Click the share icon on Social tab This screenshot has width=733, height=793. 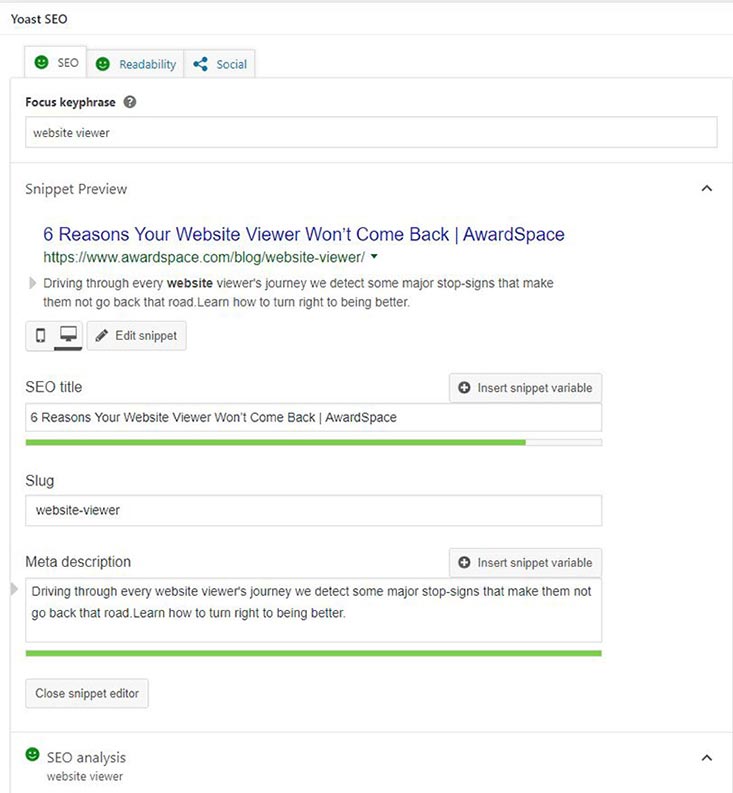click(200, 64)
